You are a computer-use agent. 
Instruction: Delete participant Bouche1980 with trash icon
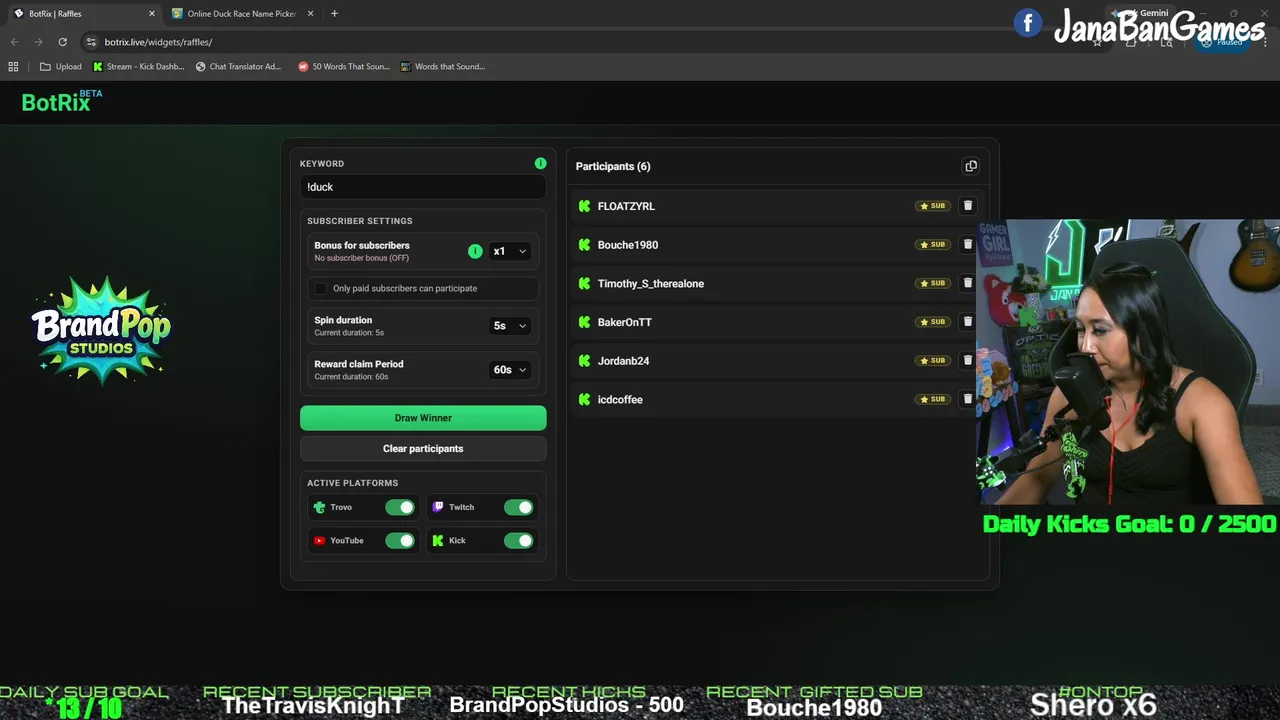(x=967, y=244)
